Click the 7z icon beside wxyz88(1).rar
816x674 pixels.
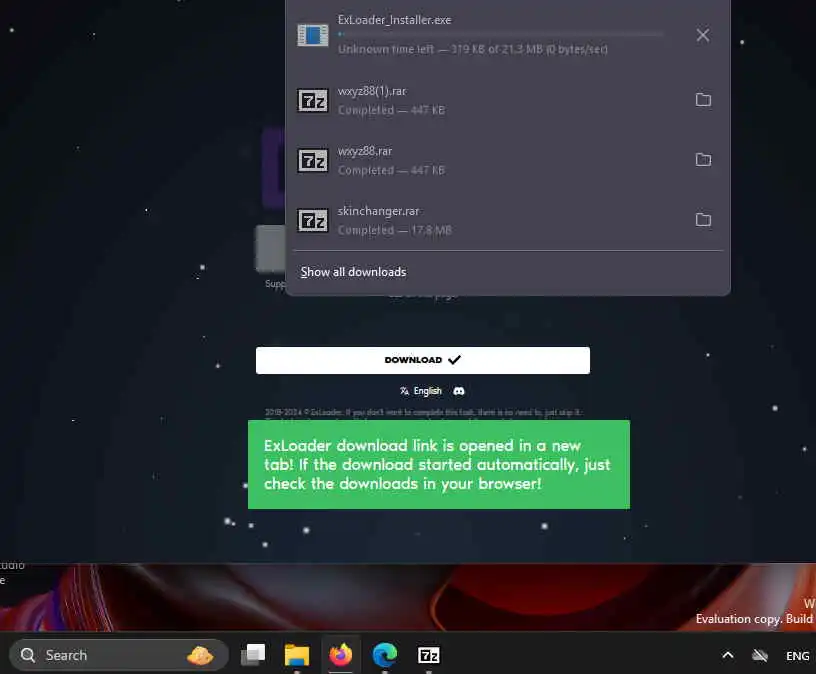point(313,100)
